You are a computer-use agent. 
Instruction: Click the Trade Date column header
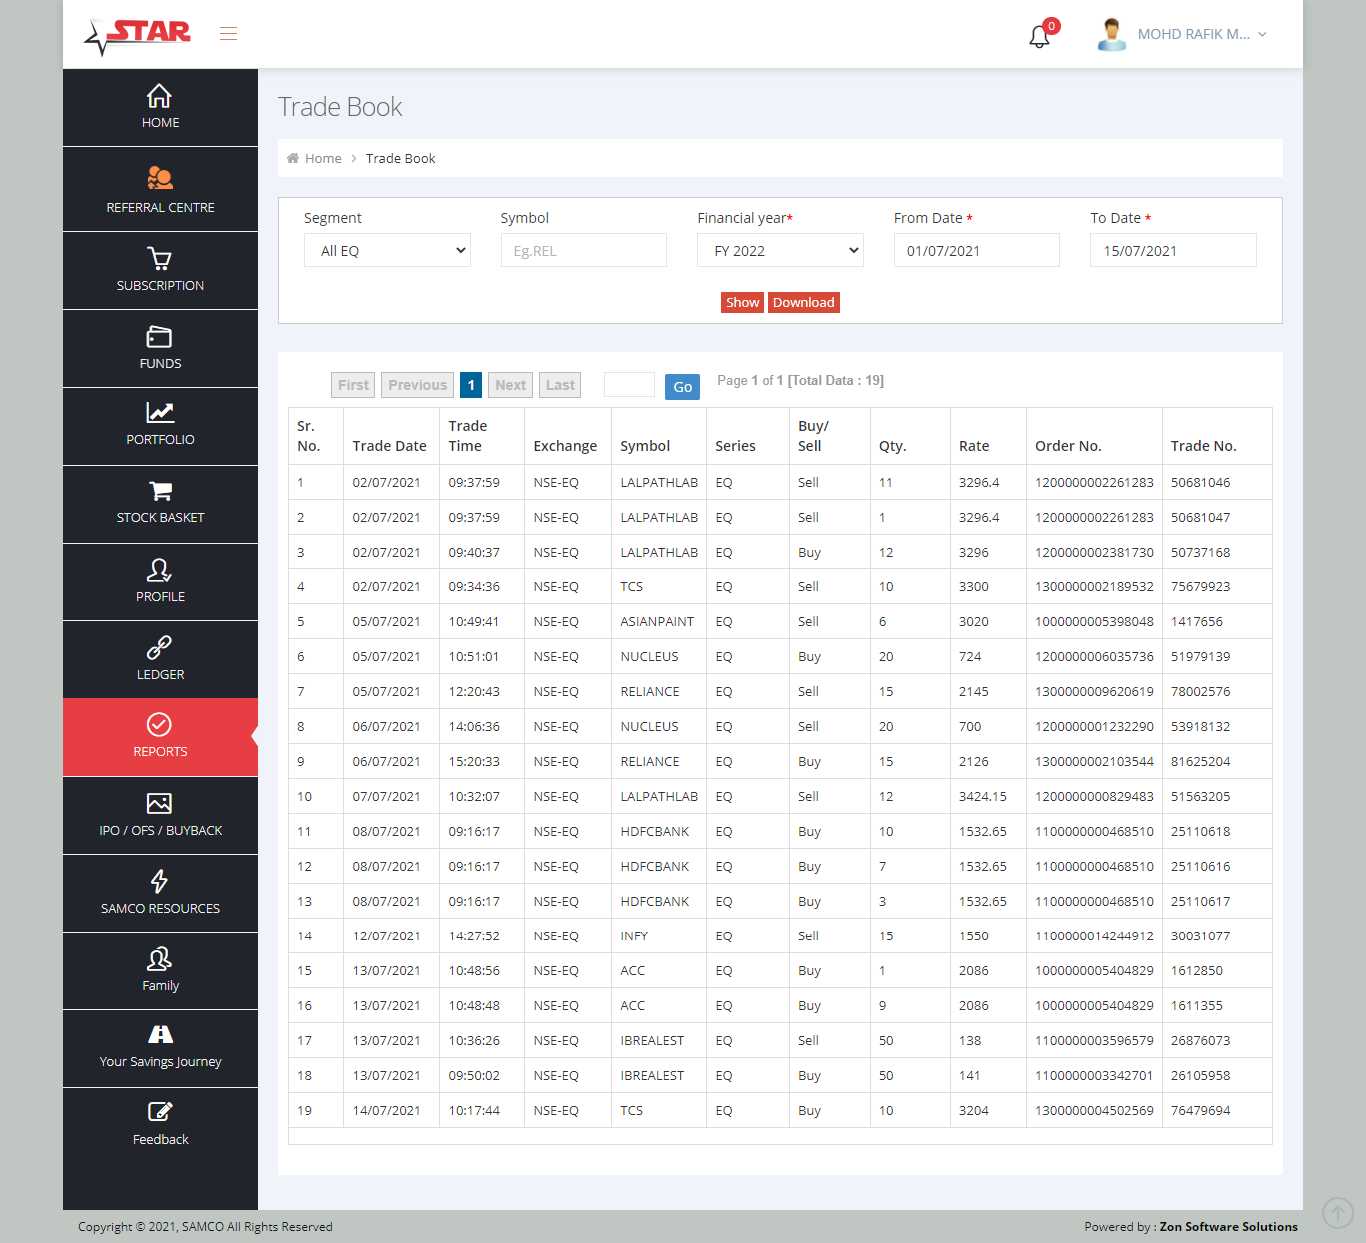[389, 446]
